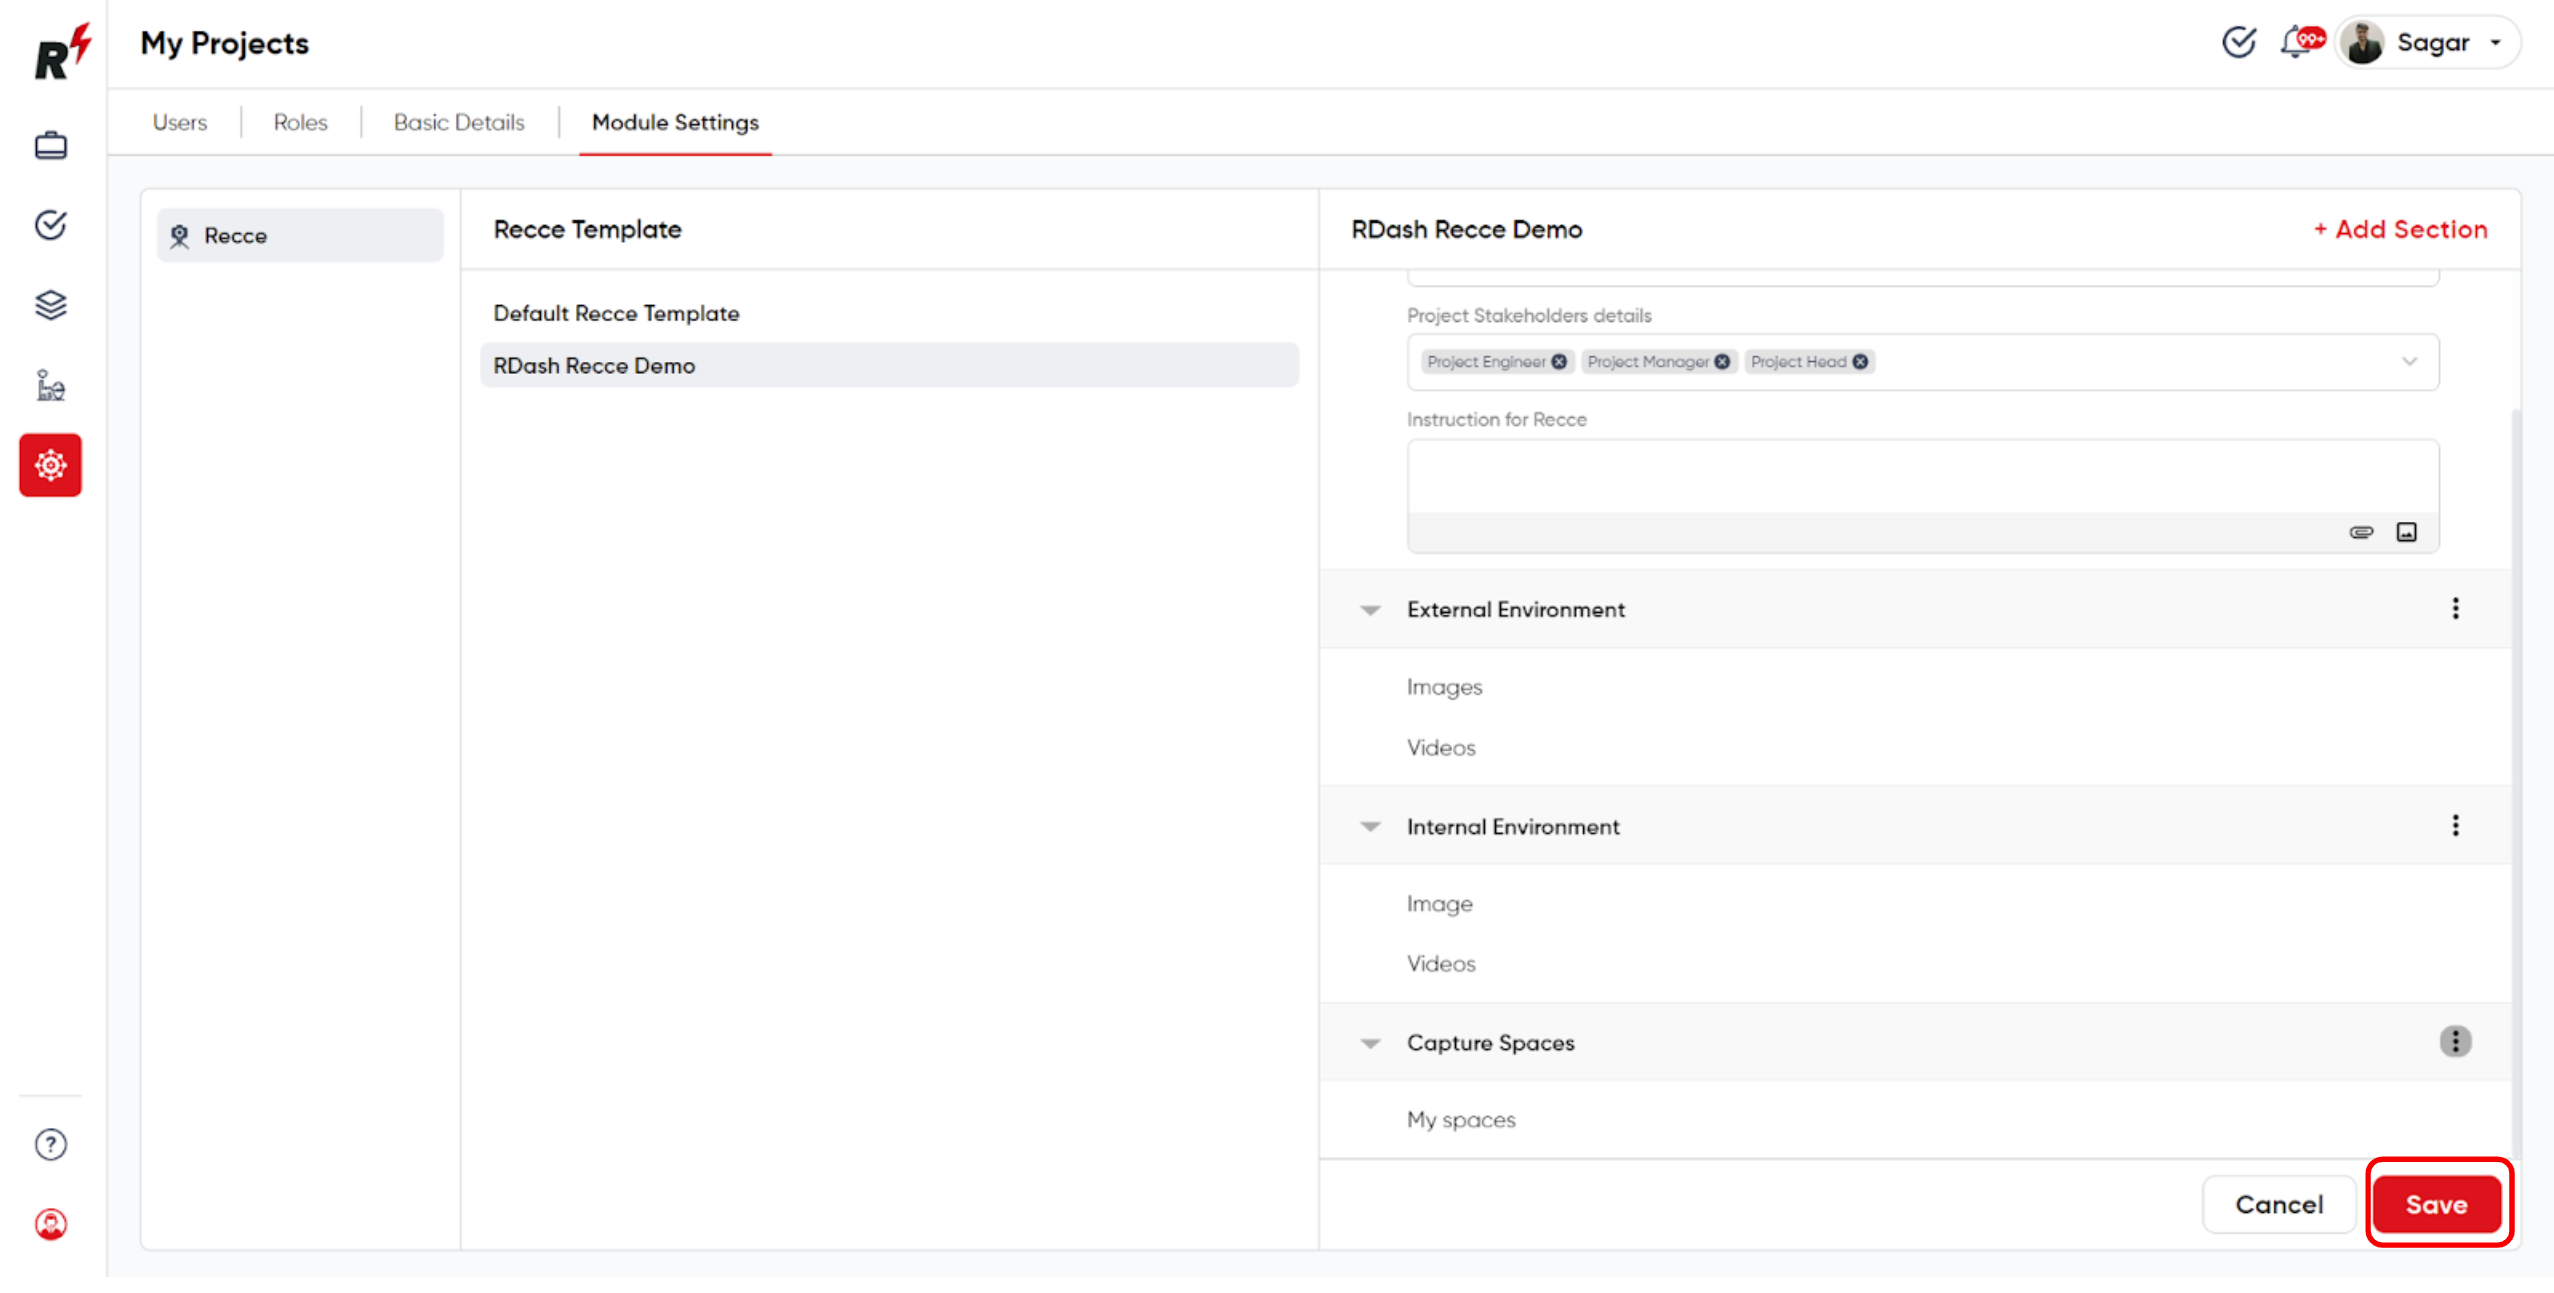Click the Recce Template heading
Image resolution: width=2554 pixels, height=1293 pixels.
[587, 229]
